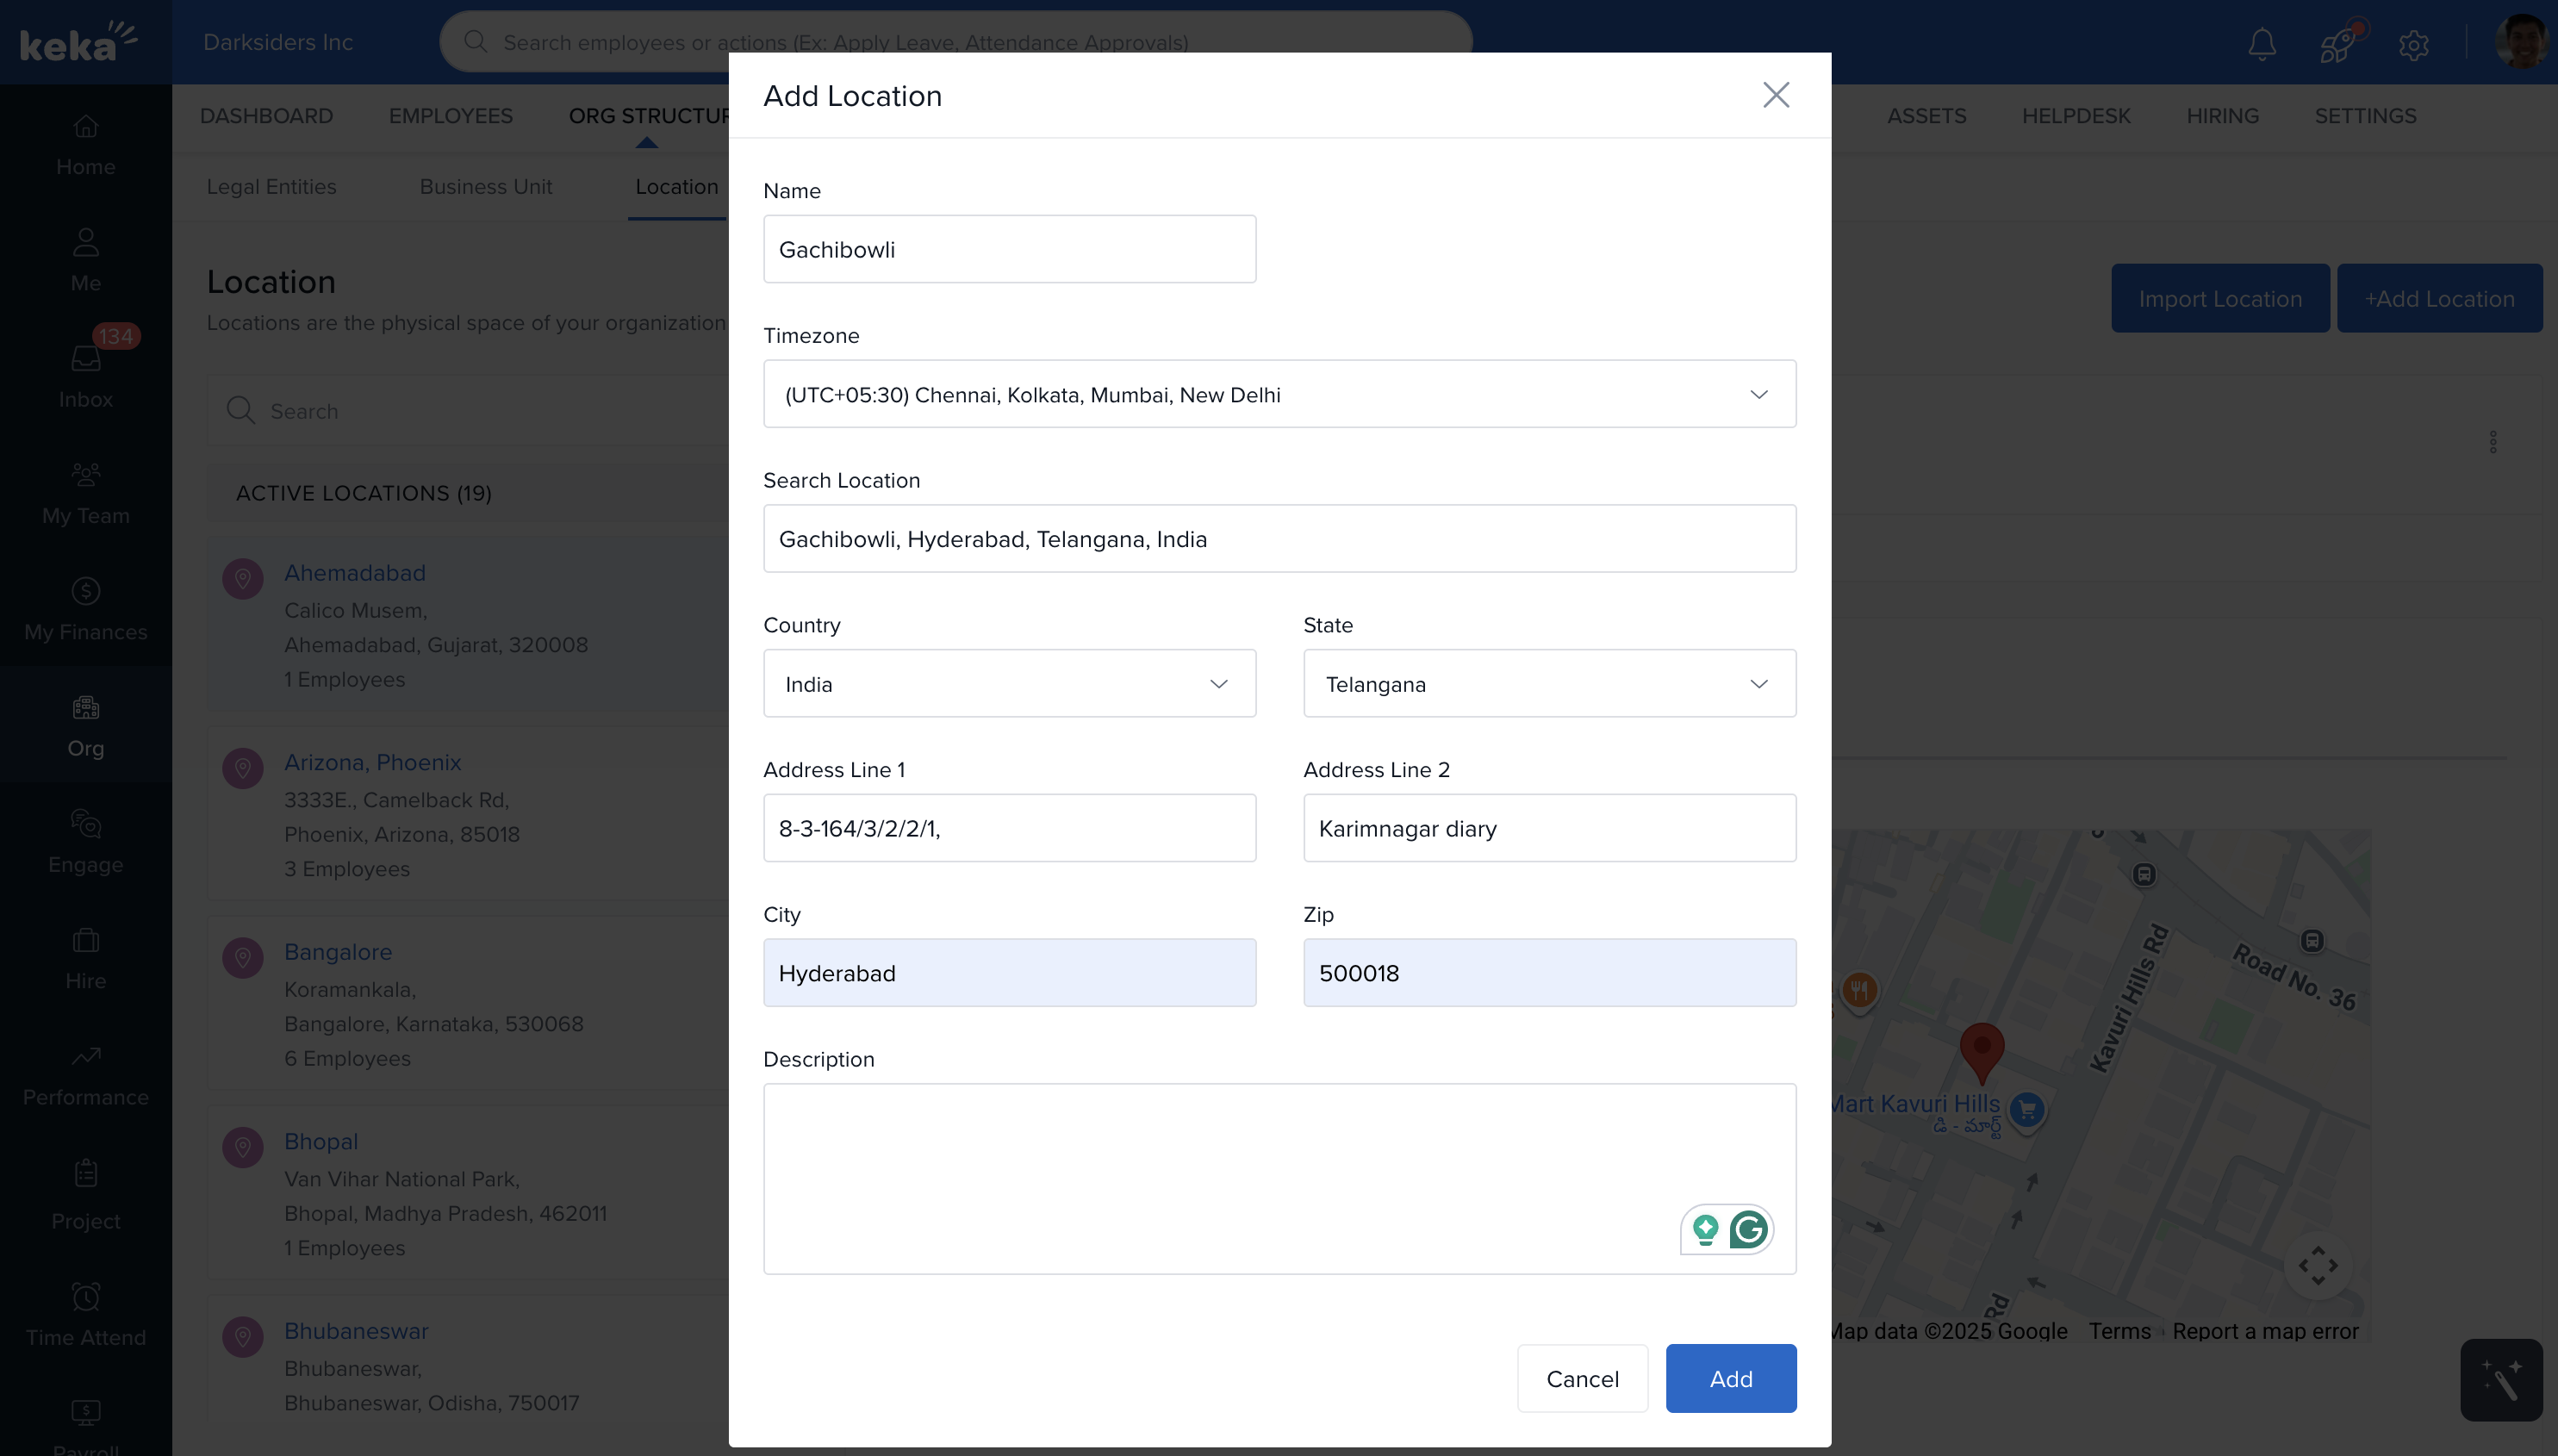
Task: Select the Legal Entities sub-tab
Action: point(271,187)
